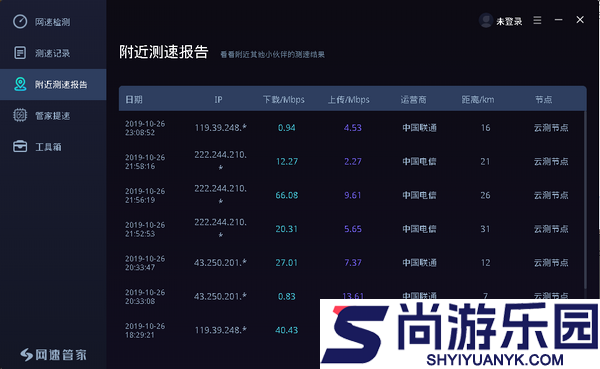Click the upload value 7.37
Screen dimensions: 600x369
click(x=352, y=263)
